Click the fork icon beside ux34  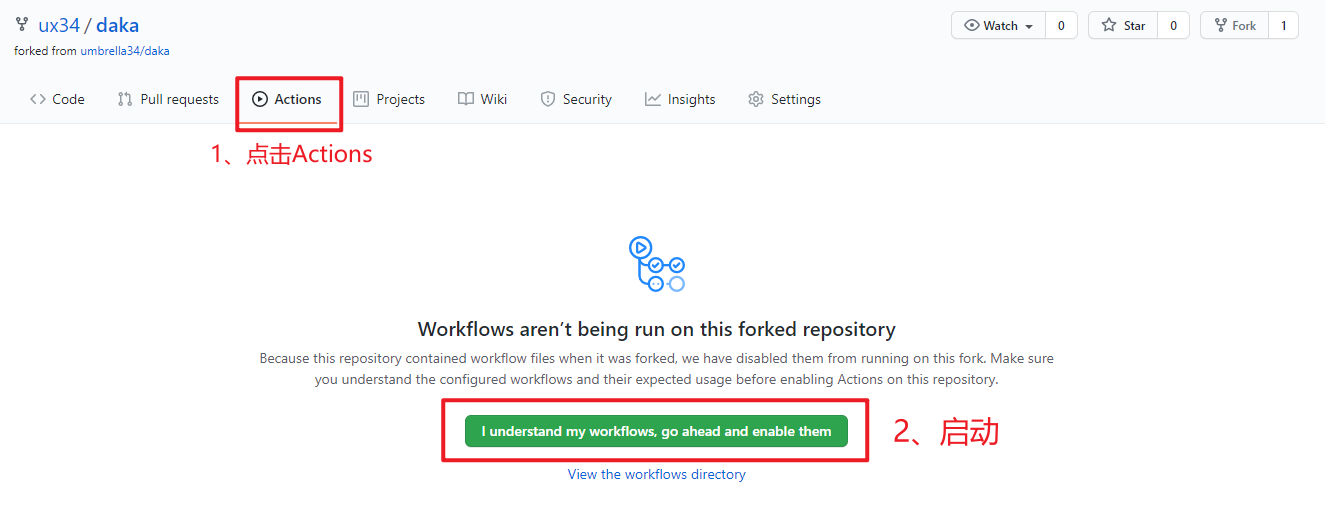pos(22,25)
